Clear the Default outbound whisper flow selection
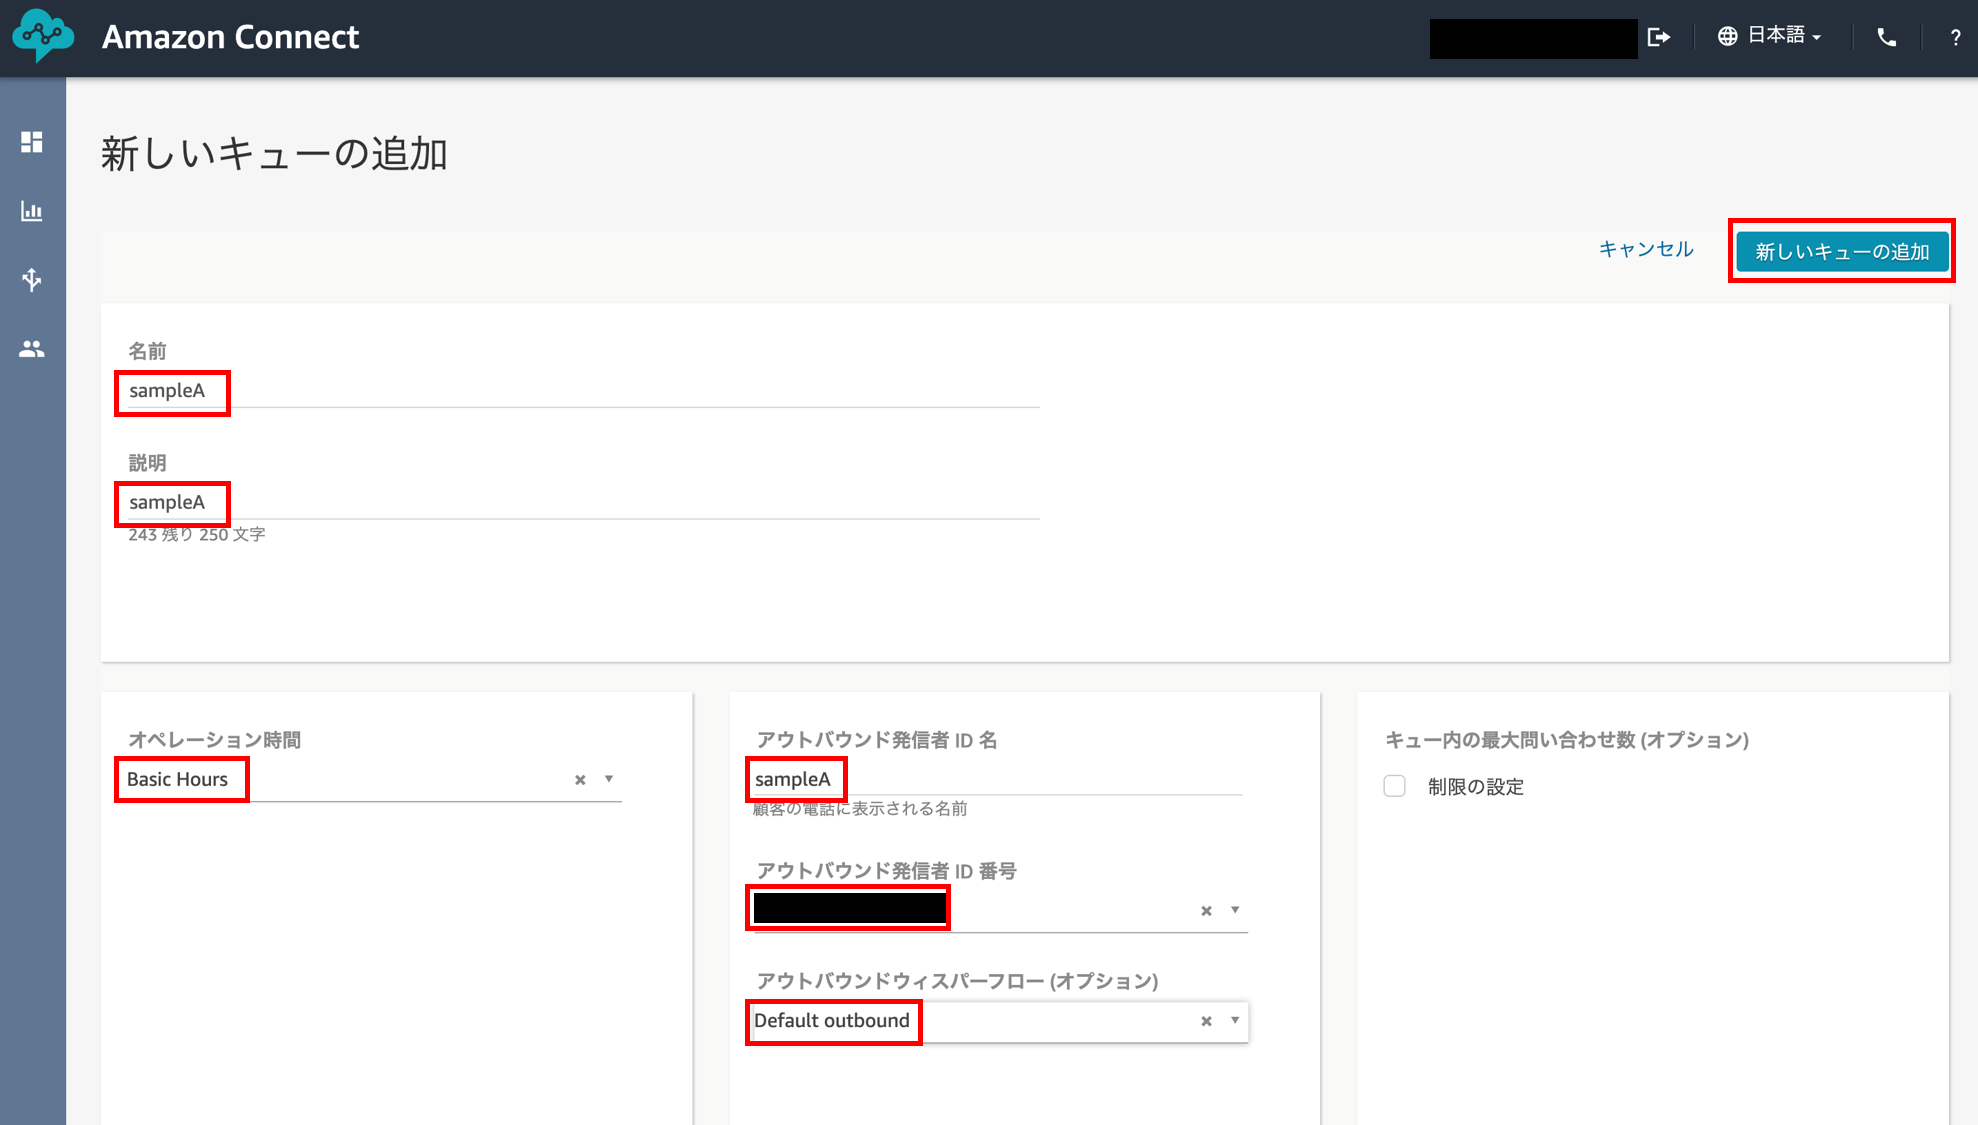This screenshot has width=1978, height=1125. (x=1206, y=1021)
